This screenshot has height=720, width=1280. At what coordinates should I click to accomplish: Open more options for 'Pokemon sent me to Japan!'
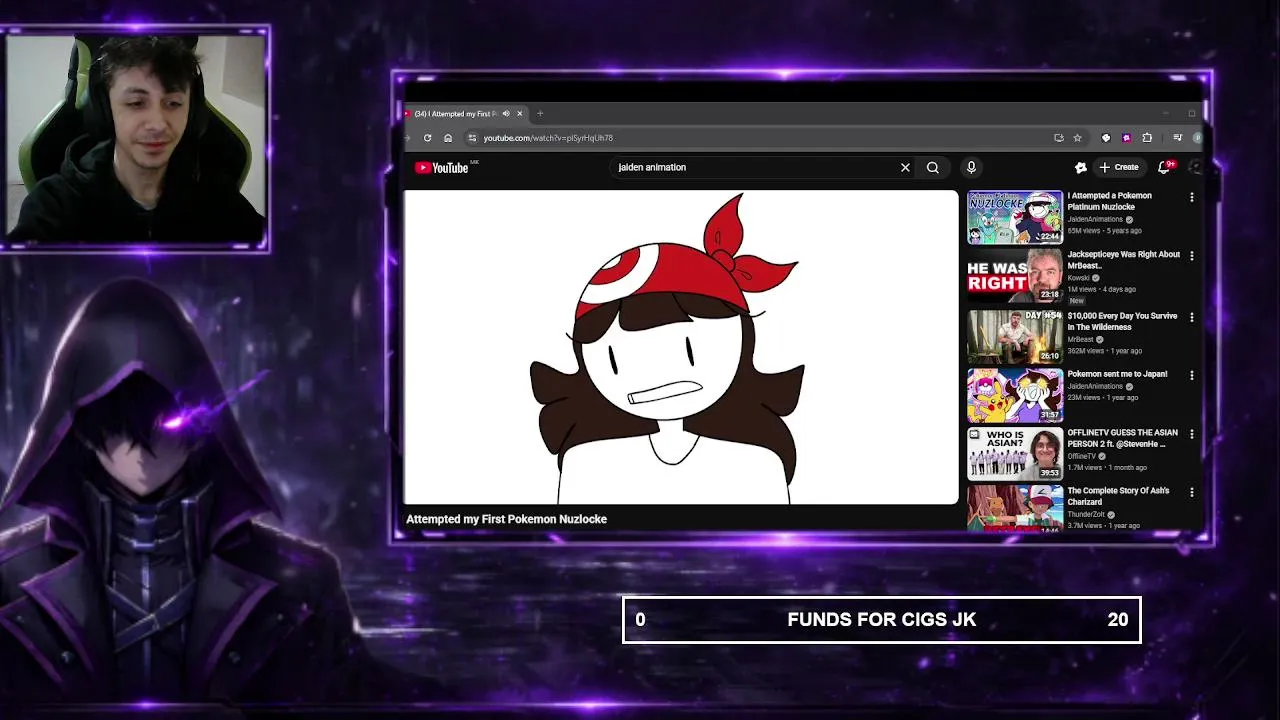click(x=1191, y=375)
